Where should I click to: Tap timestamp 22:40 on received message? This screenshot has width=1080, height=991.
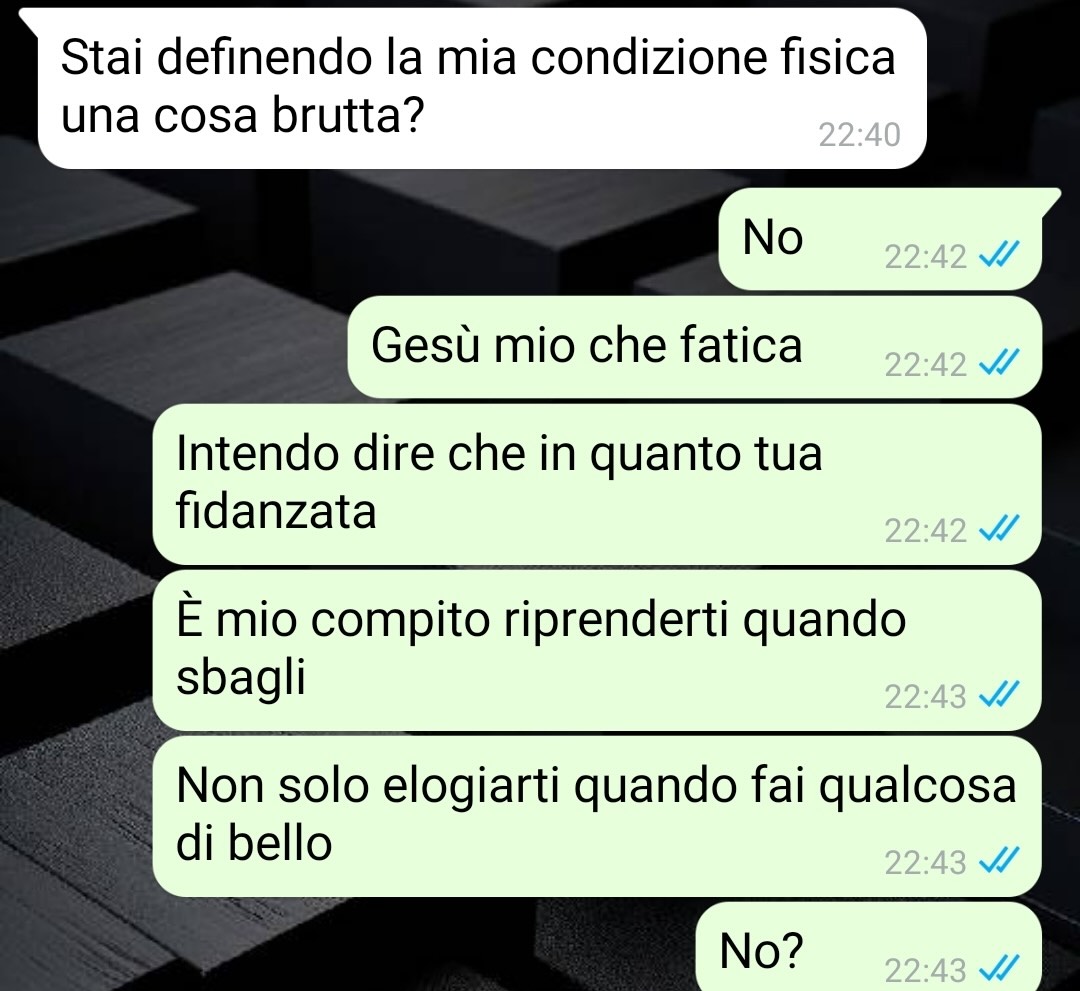point(859,135)
